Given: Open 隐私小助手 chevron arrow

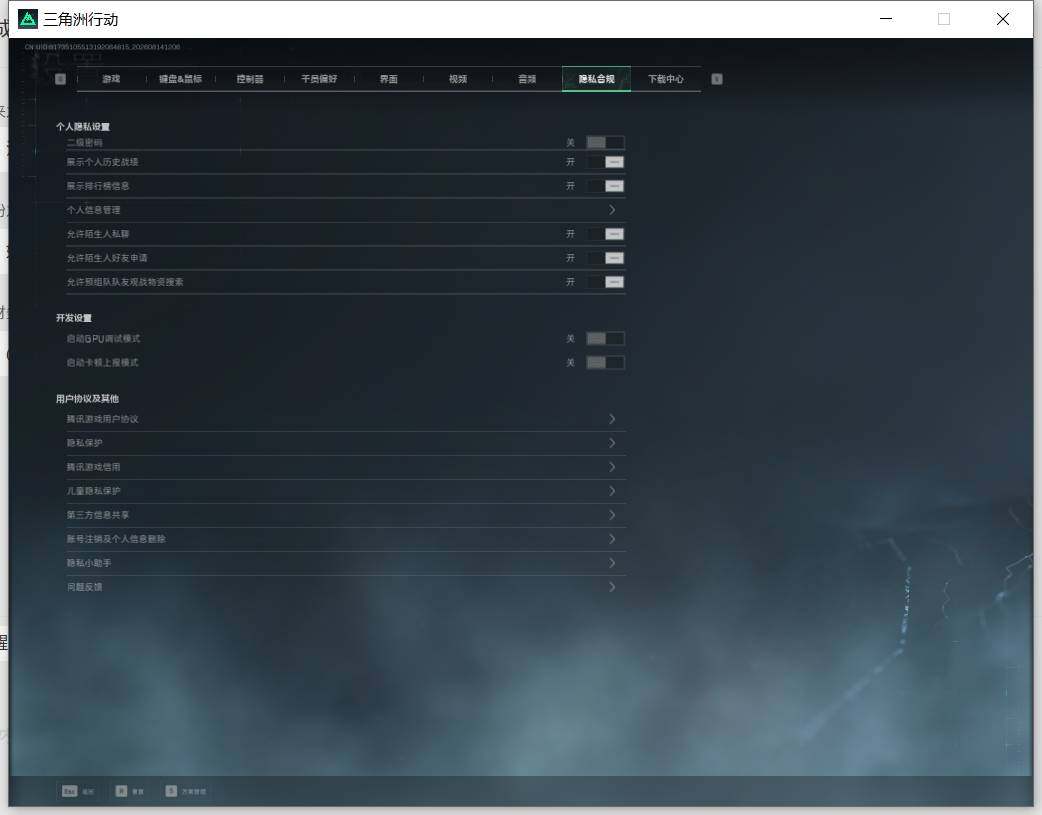Looking at the screenshot, I should pos(612,562).
